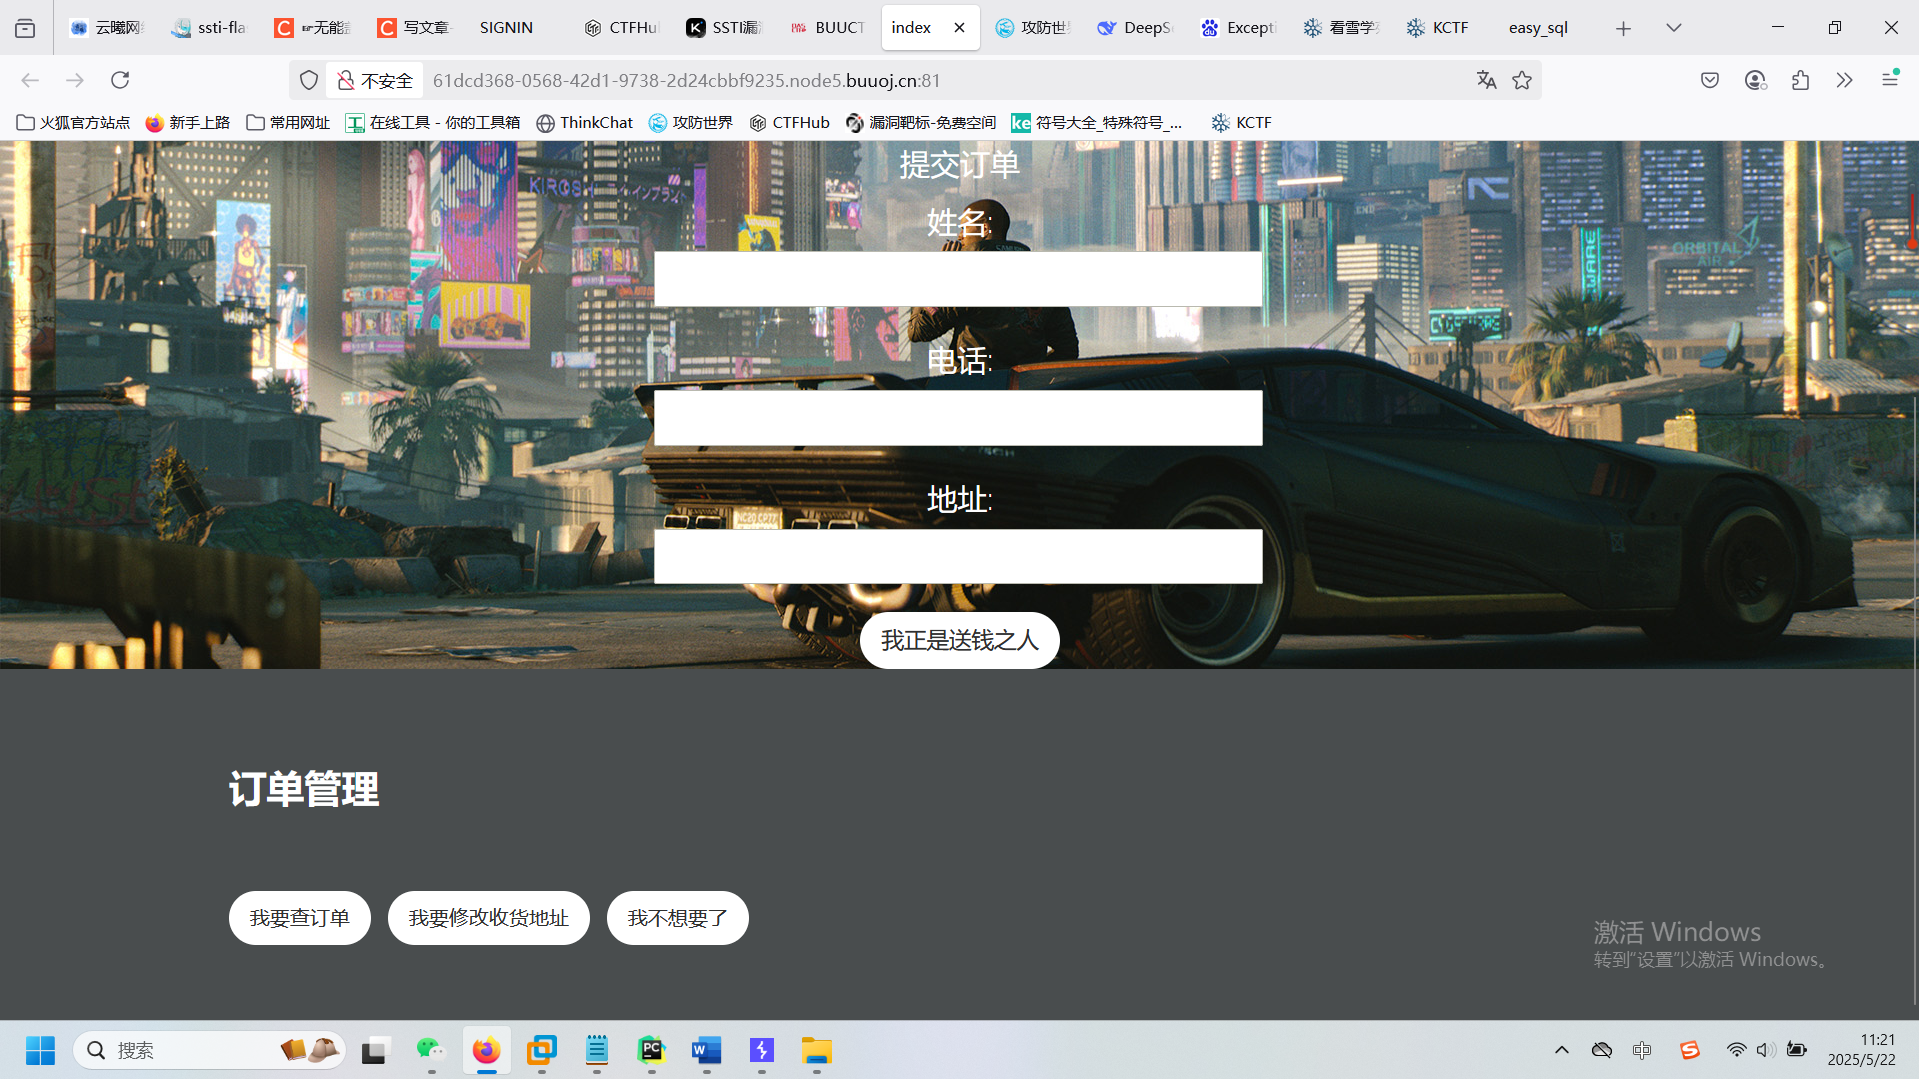Open Sogou input icon in tray
The image size is (1919, 1079).
coord(1690,1050)
